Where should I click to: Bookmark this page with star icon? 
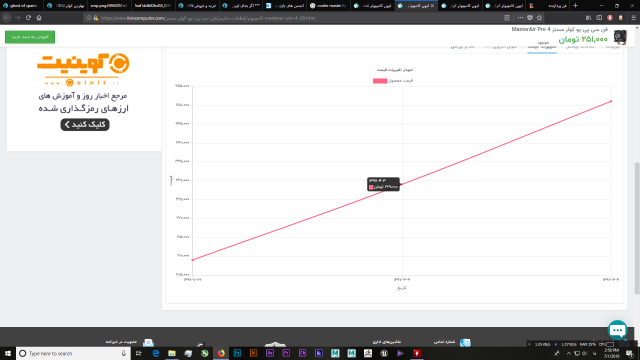[539, 18]
